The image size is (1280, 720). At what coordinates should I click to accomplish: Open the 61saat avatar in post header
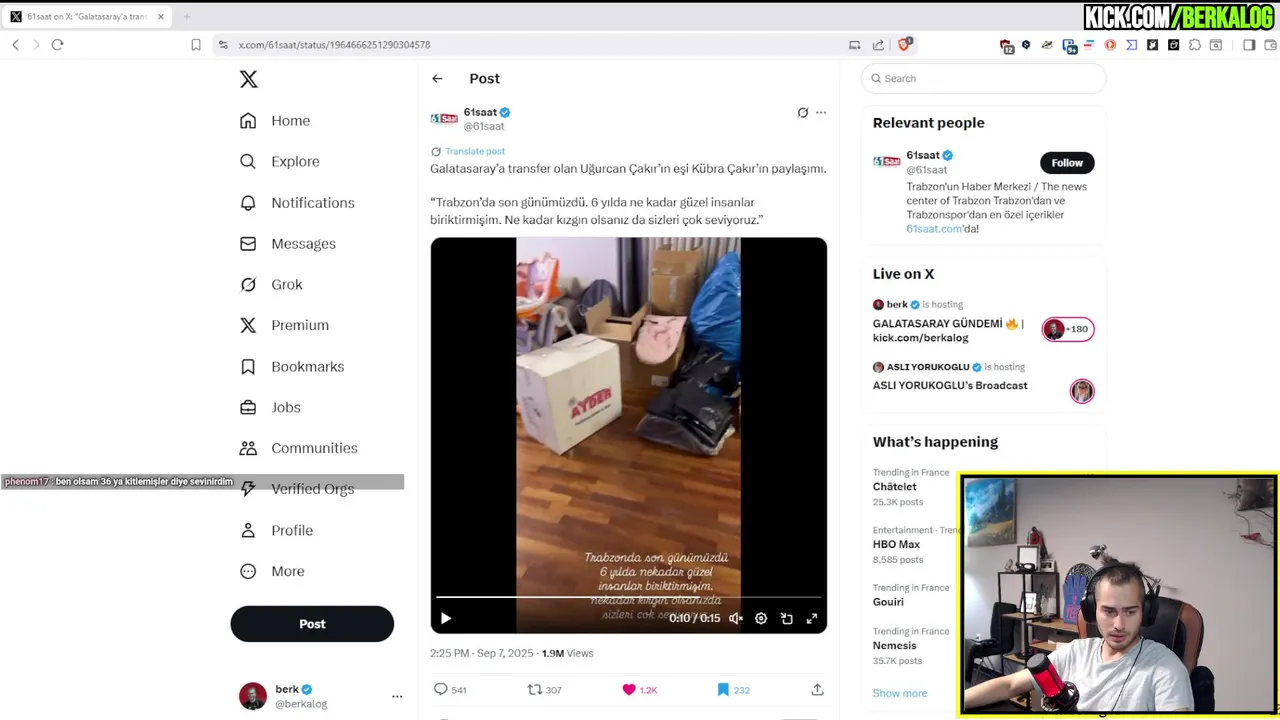tap(444, 119)
